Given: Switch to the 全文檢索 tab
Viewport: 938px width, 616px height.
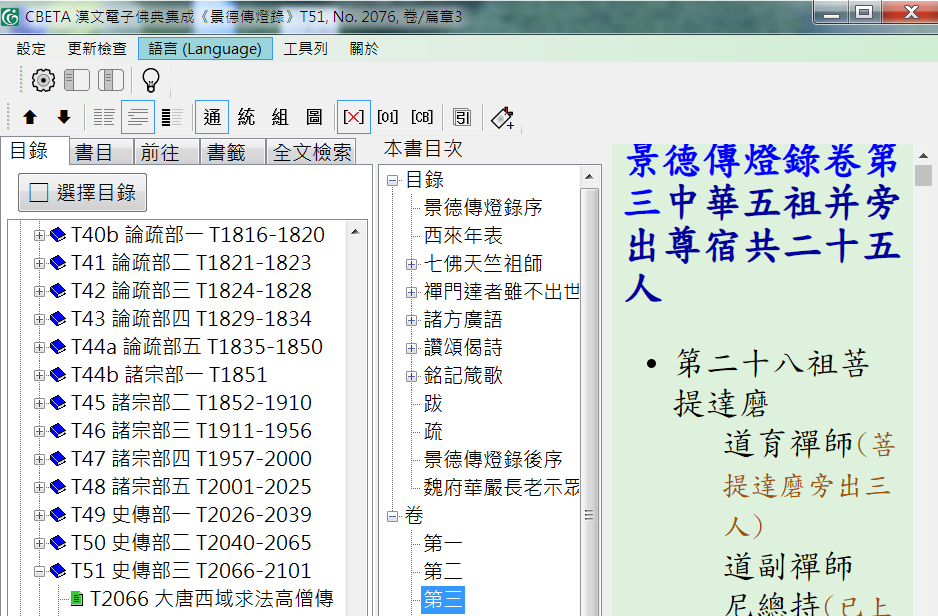Looking at the screenshot, I should point(312,152).
